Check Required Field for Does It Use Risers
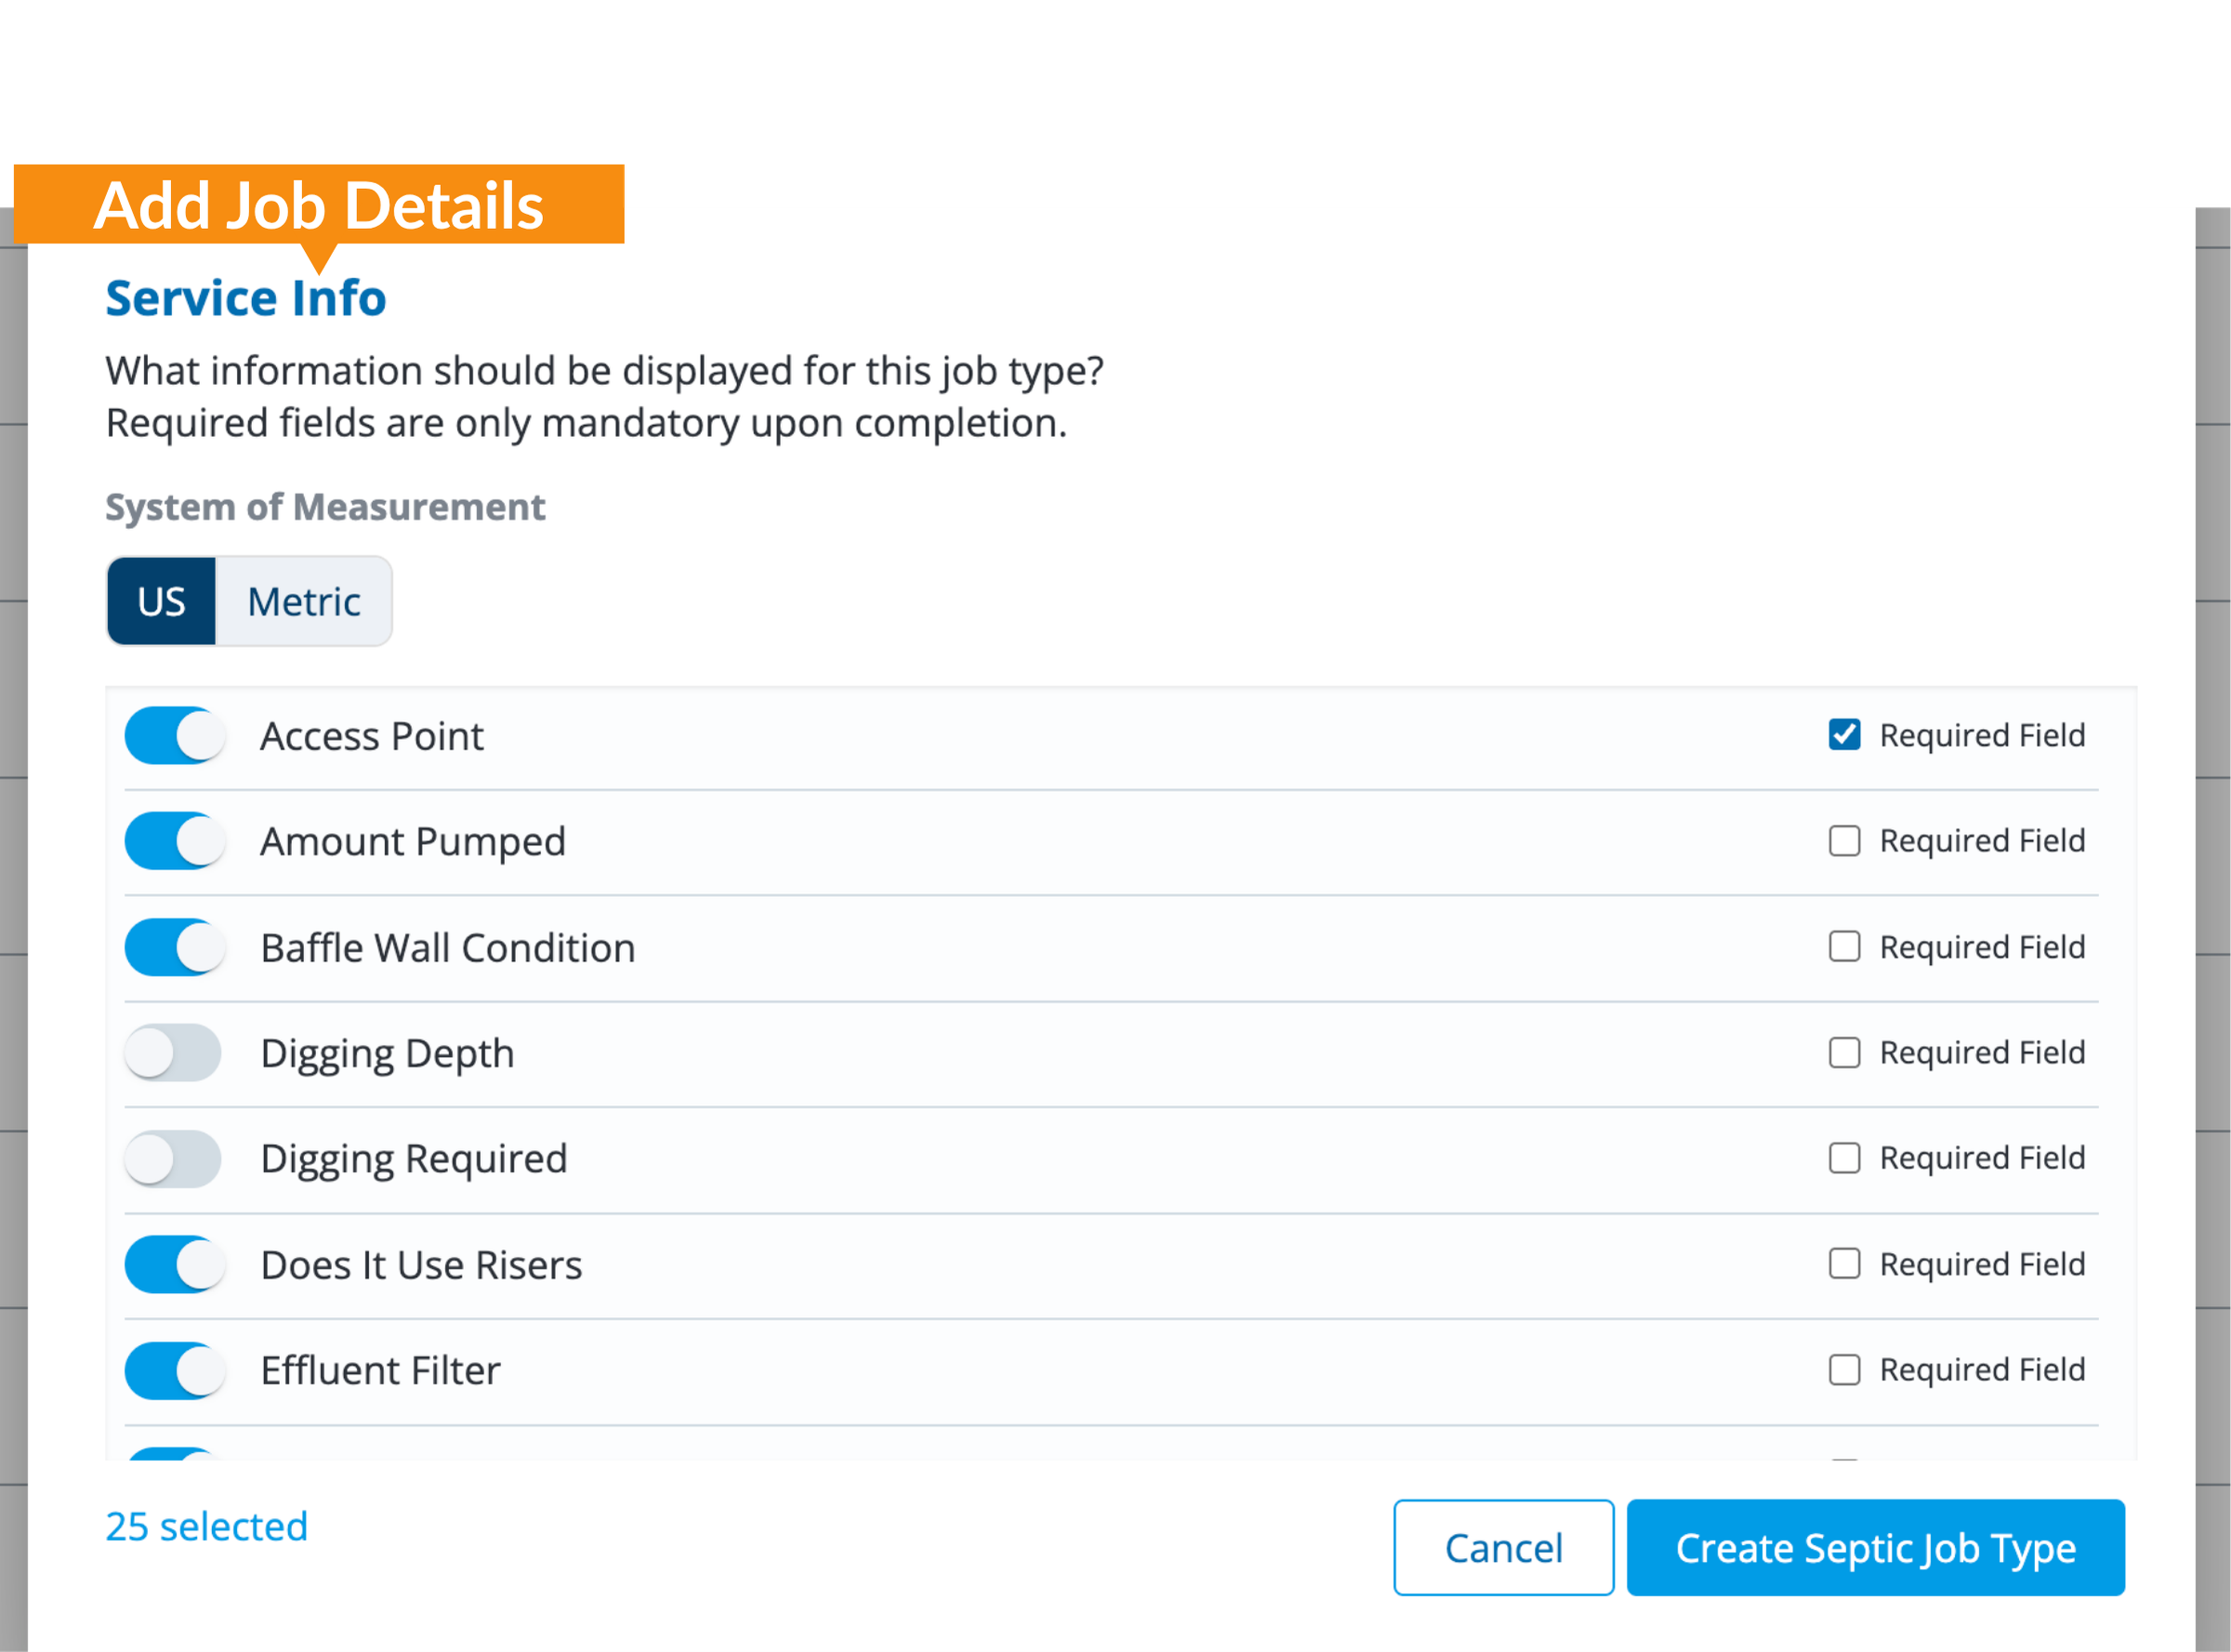The height and width of the screenshot is (1652, 2231). (x=1844, y=1264)
